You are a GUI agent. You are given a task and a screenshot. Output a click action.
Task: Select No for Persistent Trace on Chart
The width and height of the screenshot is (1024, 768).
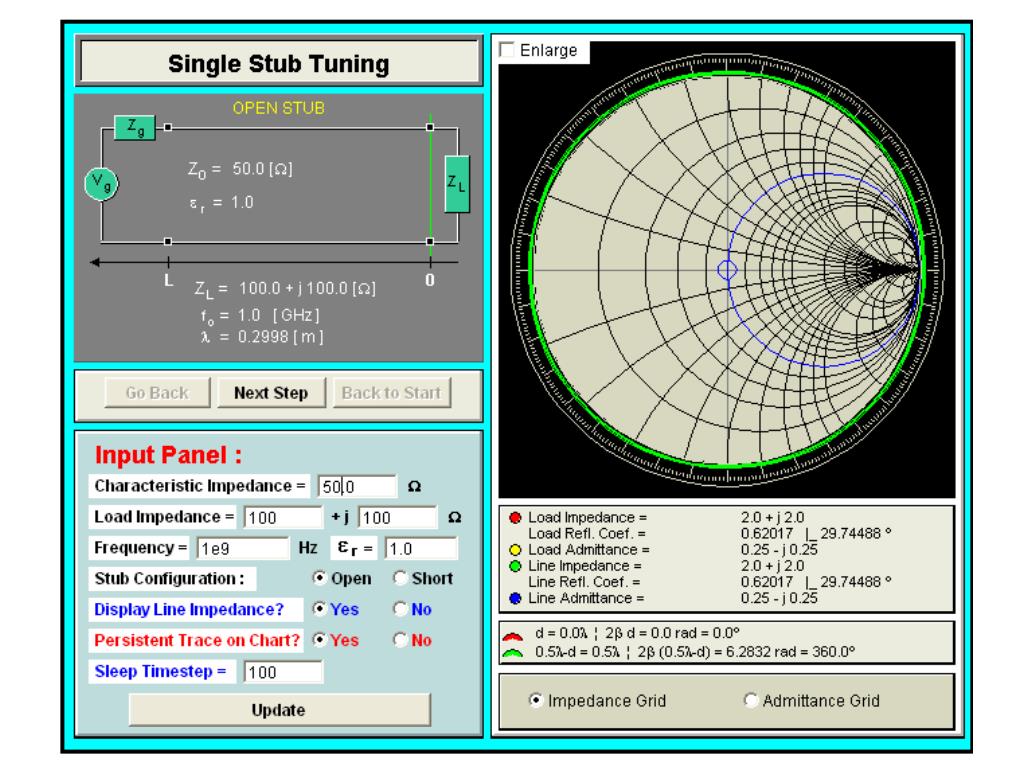(400, 640)
